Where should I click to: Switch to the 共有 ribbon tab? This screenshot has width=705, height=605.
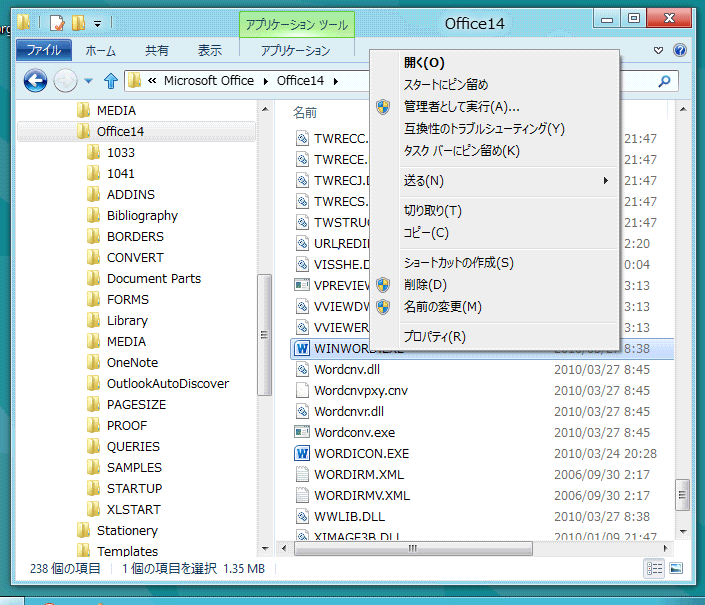[156, 50]
